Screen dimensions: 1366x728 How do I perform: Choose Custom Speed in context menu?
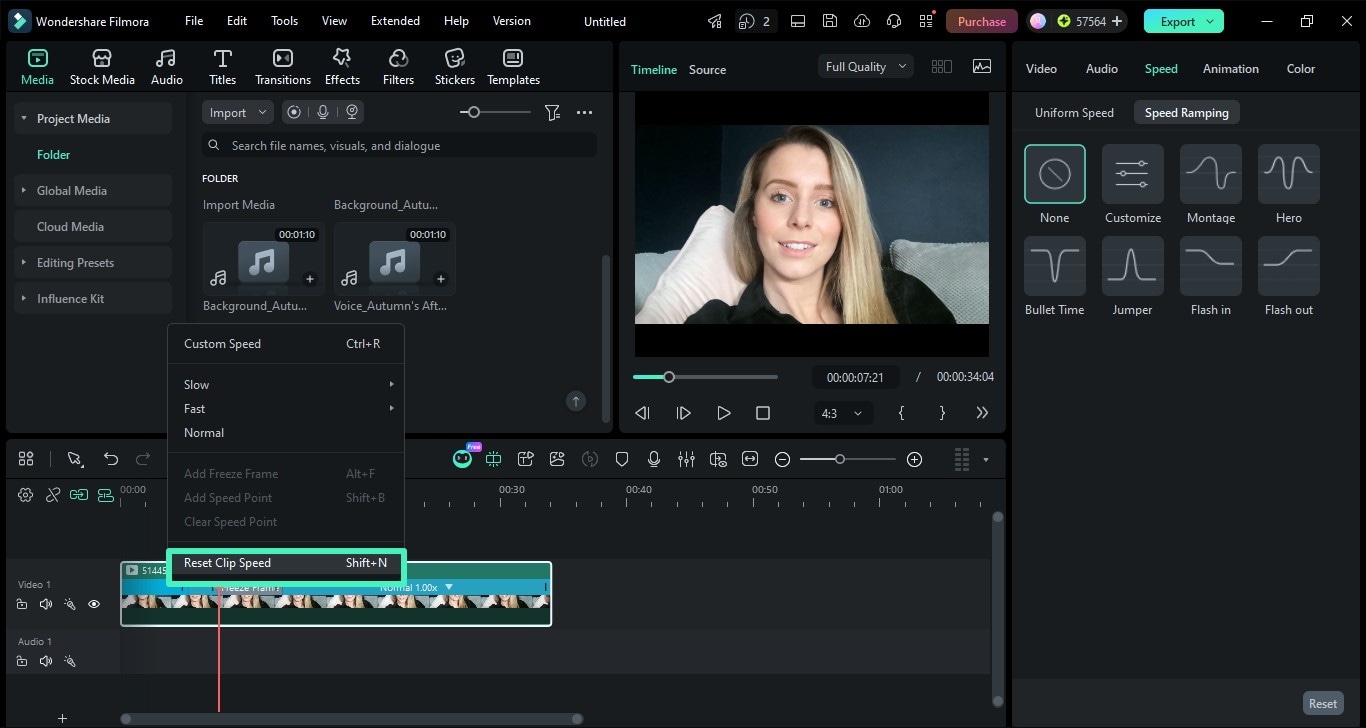tap(286, 344)
